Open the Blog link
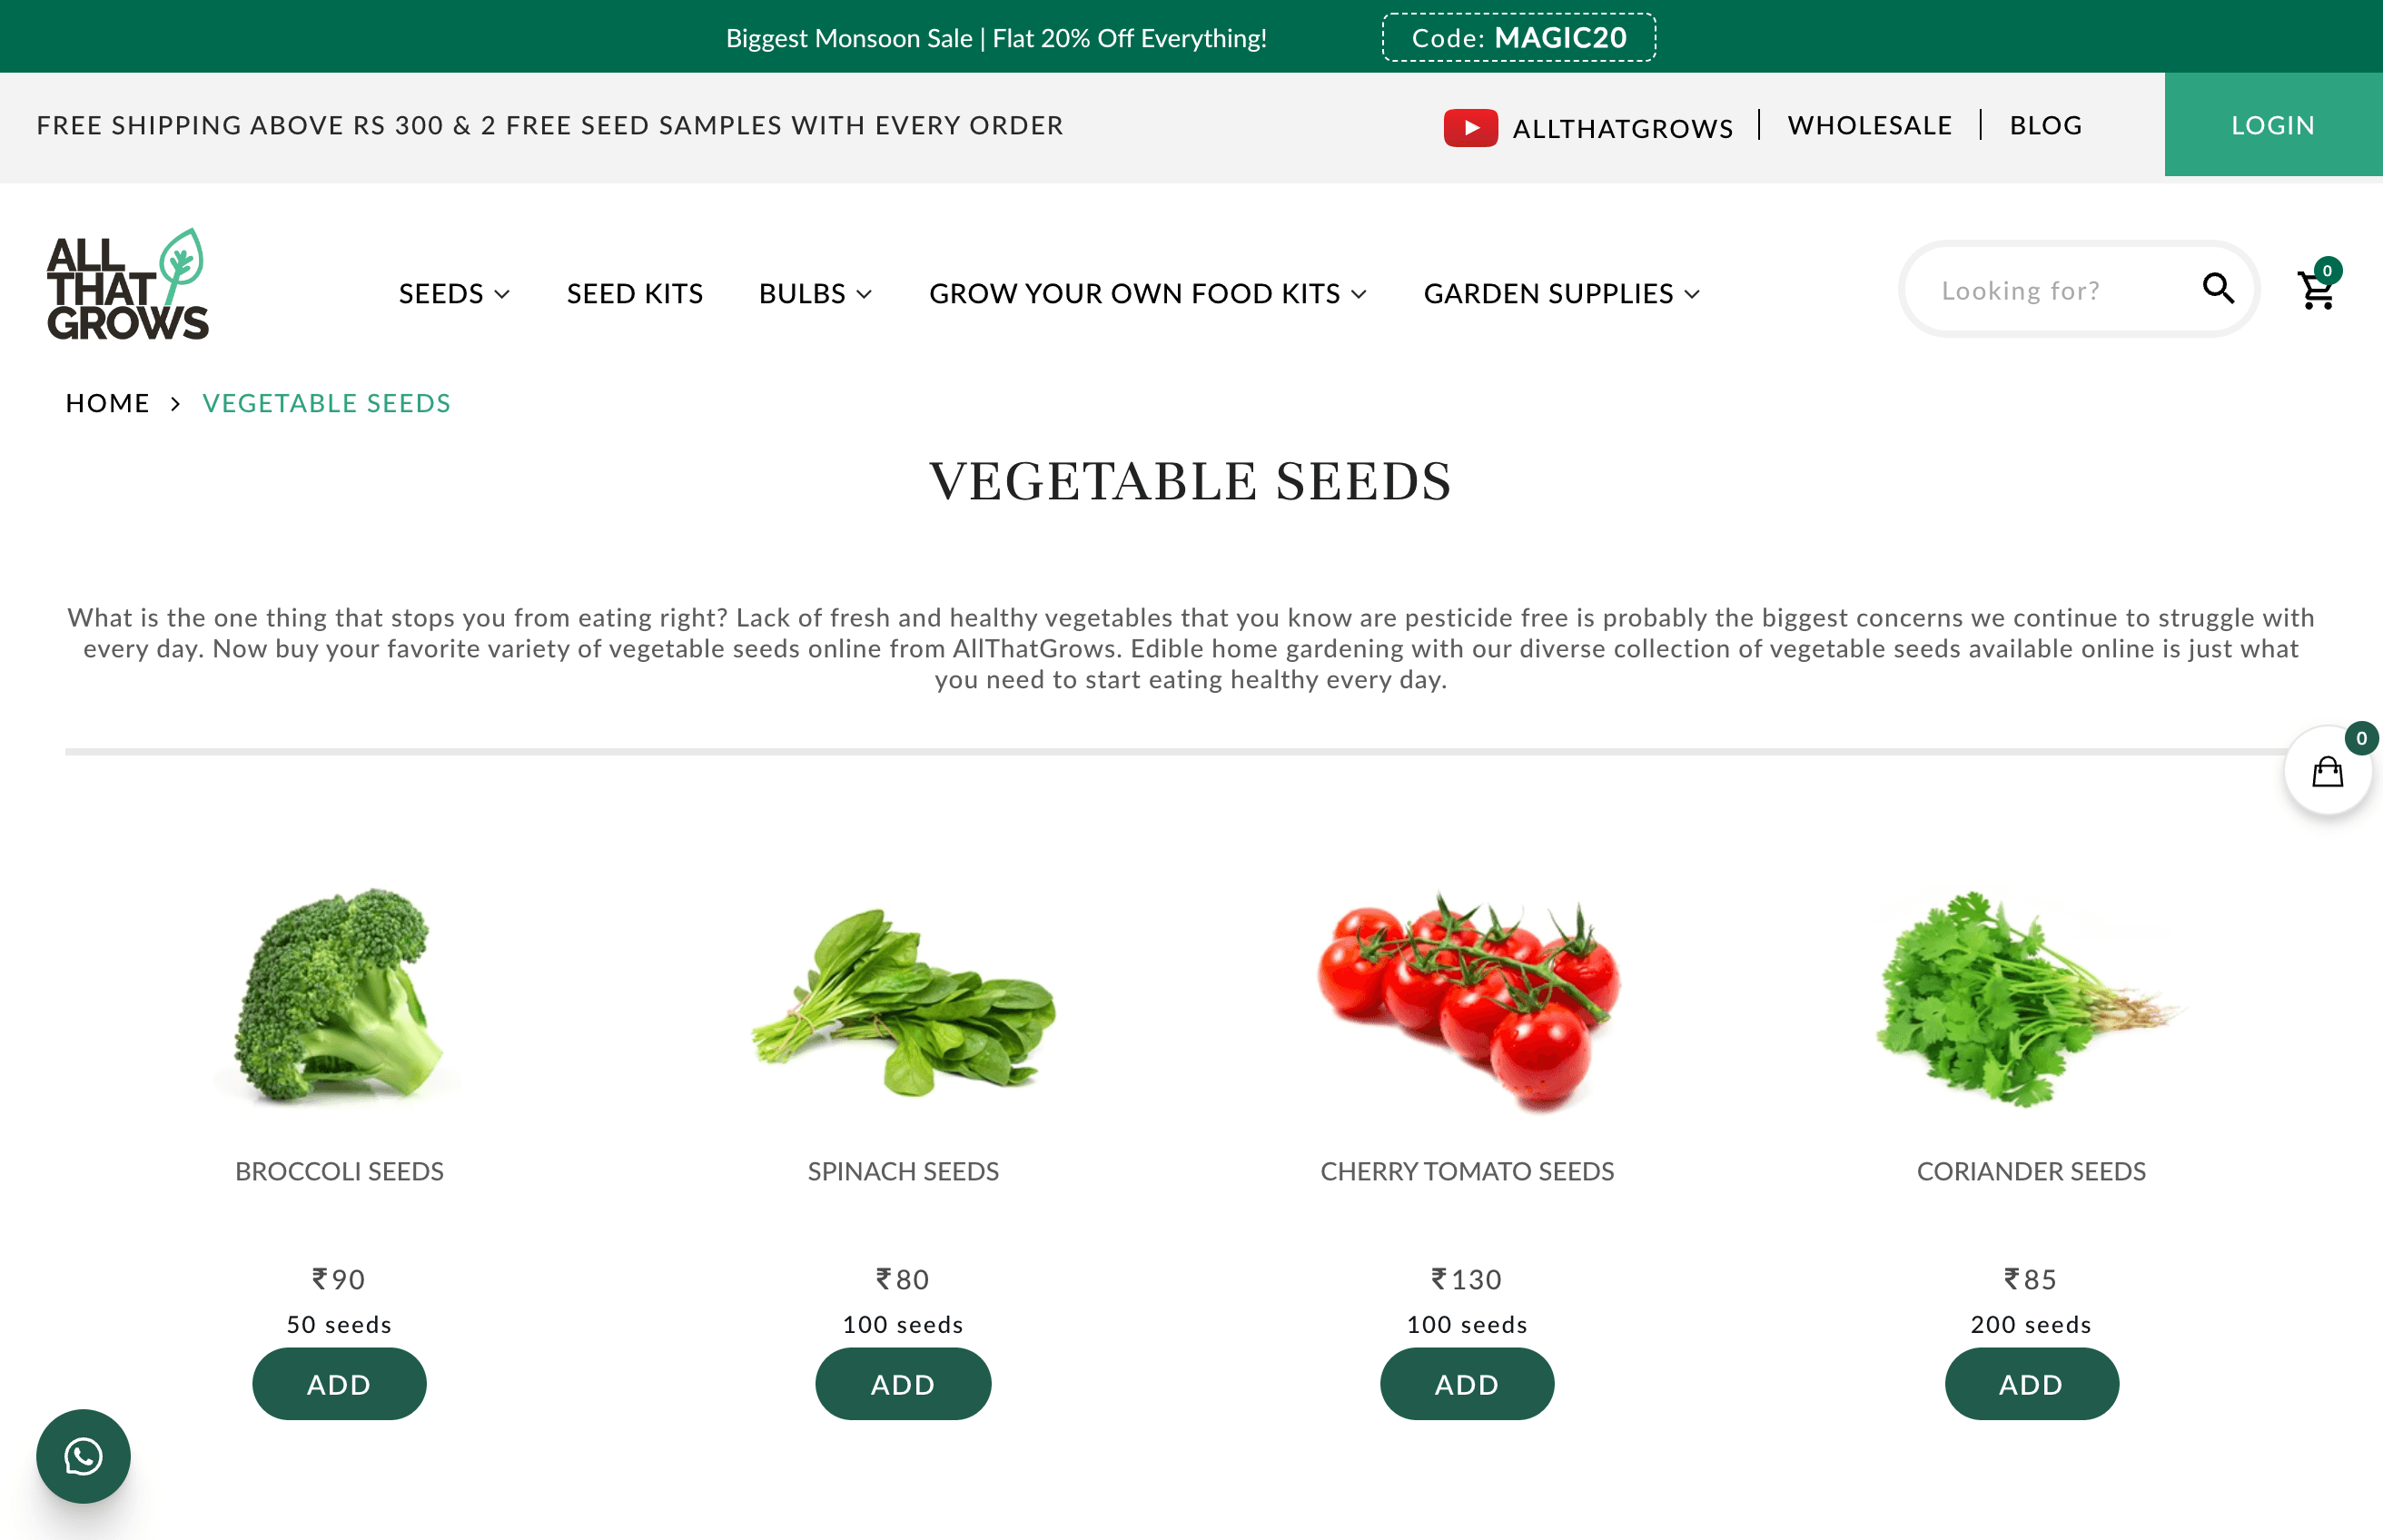 [x=2045, y=125]
